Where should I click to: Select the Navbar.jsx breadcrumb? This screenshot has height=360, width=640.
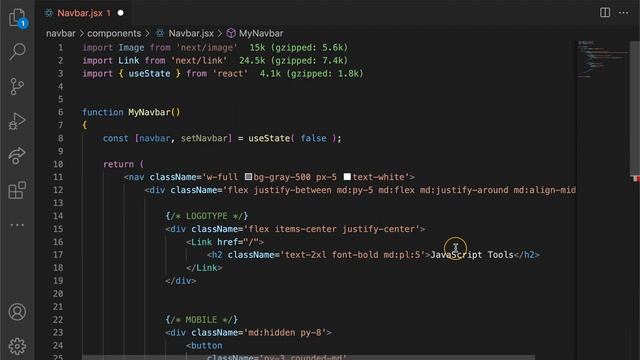(x=191, y=33)
